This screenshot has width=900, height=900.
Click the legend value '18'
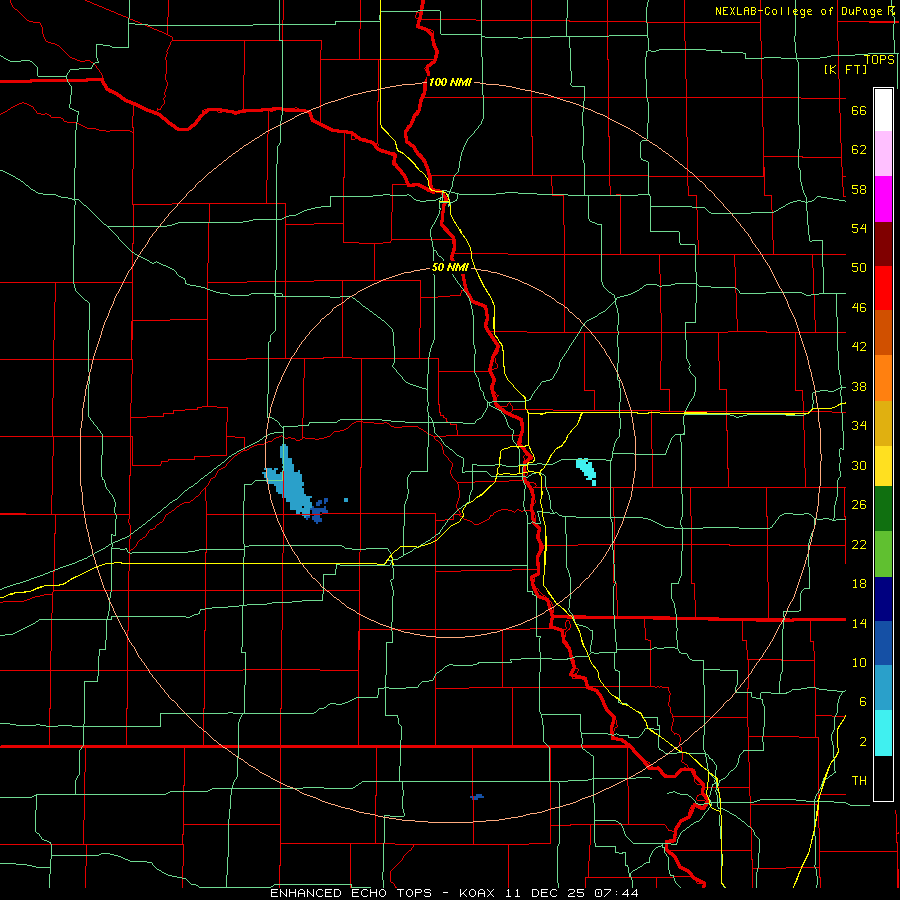(x=859, y=584)
